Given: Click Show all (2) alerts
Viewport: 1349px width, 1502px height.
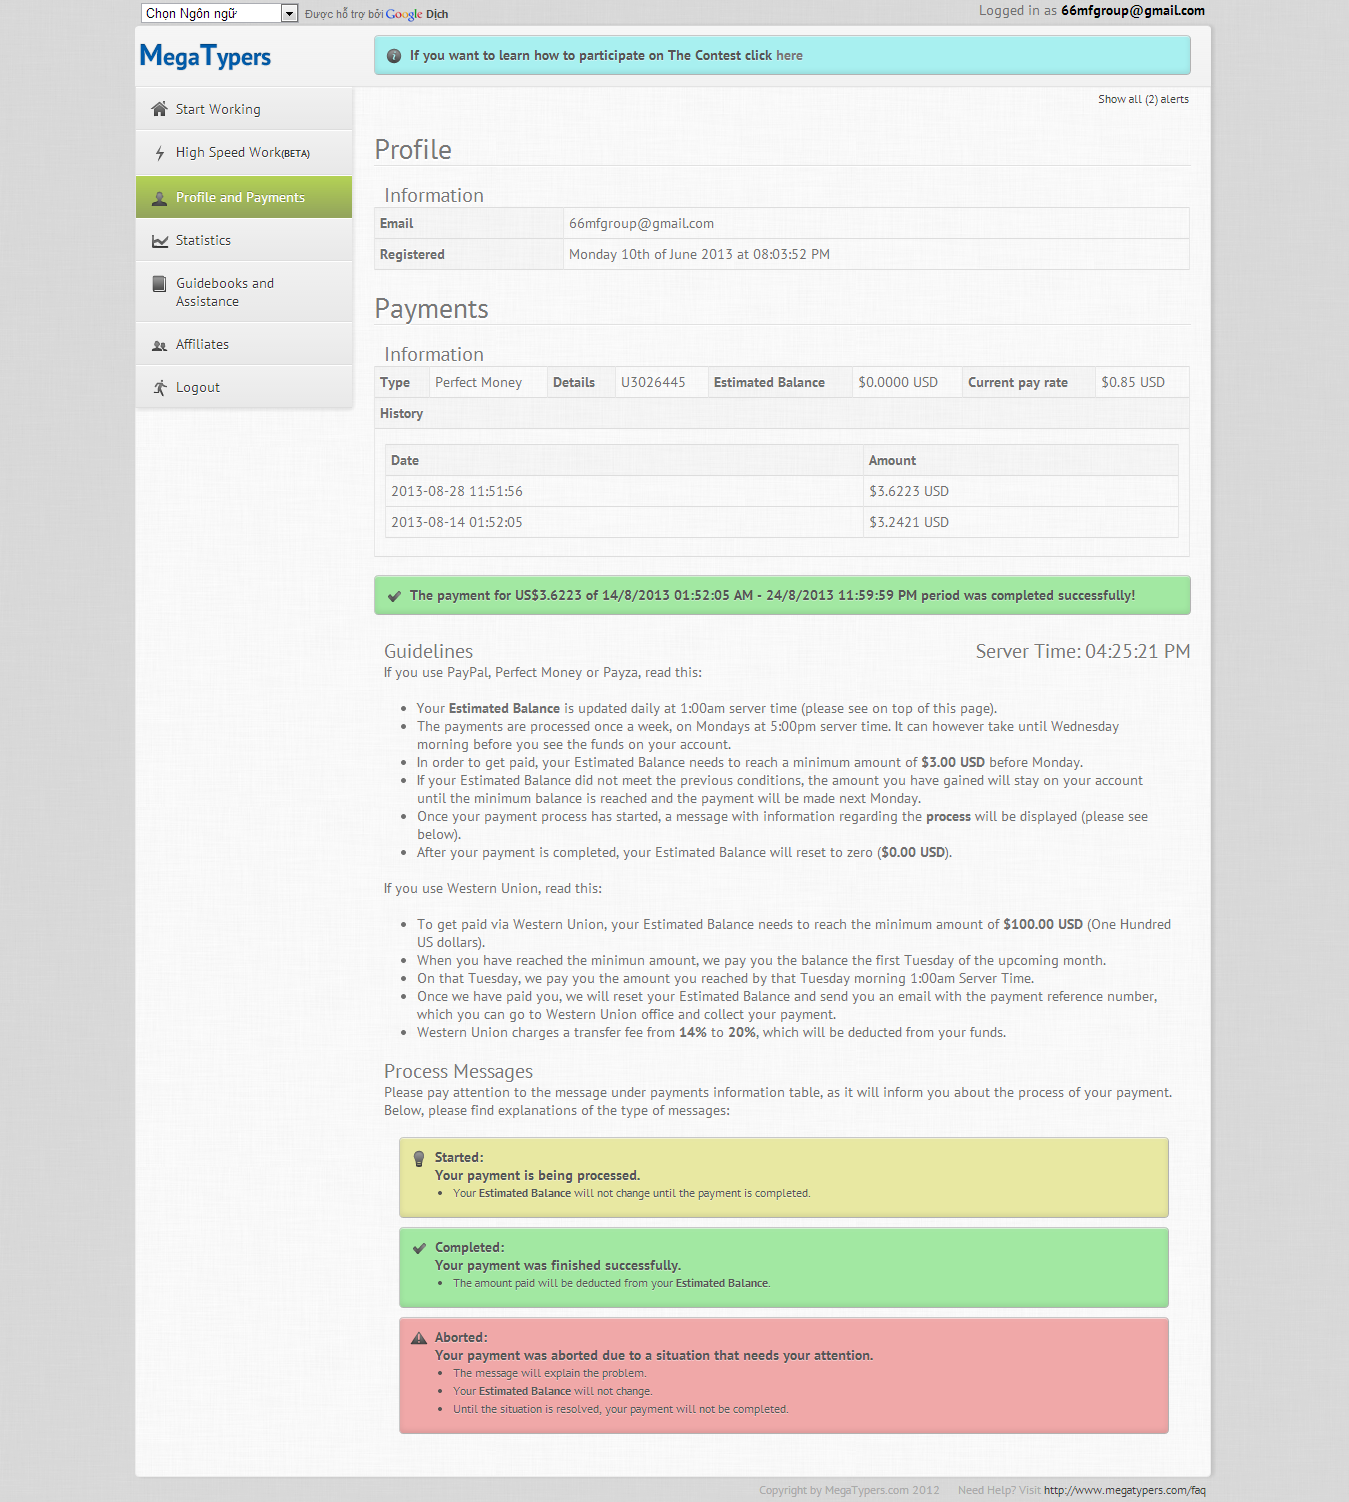Looking at the screenshot, I should [1143, 99].
